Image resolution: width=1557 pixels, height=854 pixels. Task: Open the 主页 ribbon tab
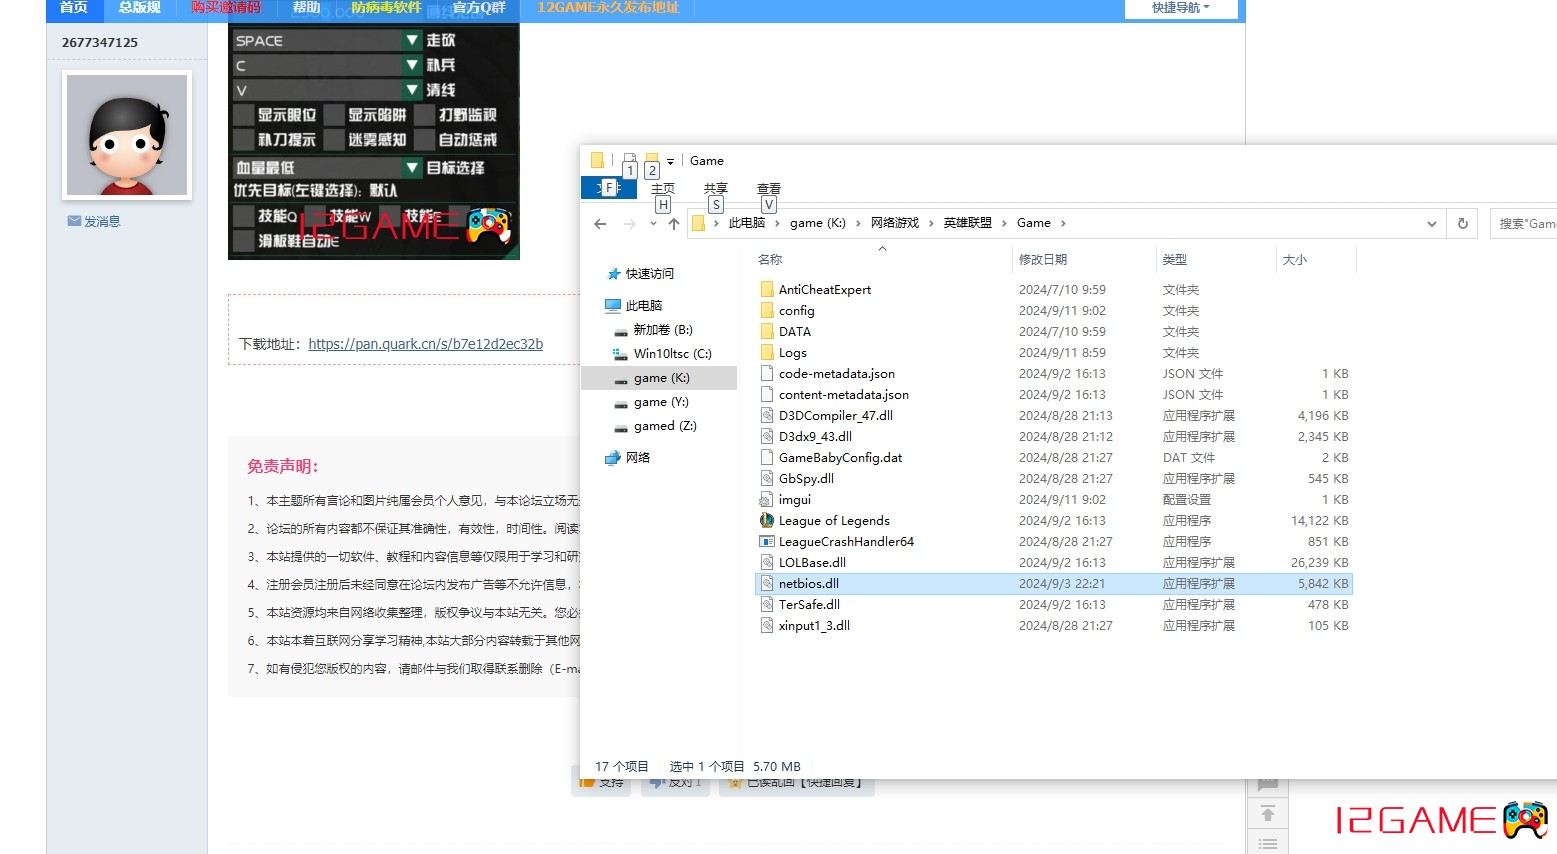(x=663, y=188)
